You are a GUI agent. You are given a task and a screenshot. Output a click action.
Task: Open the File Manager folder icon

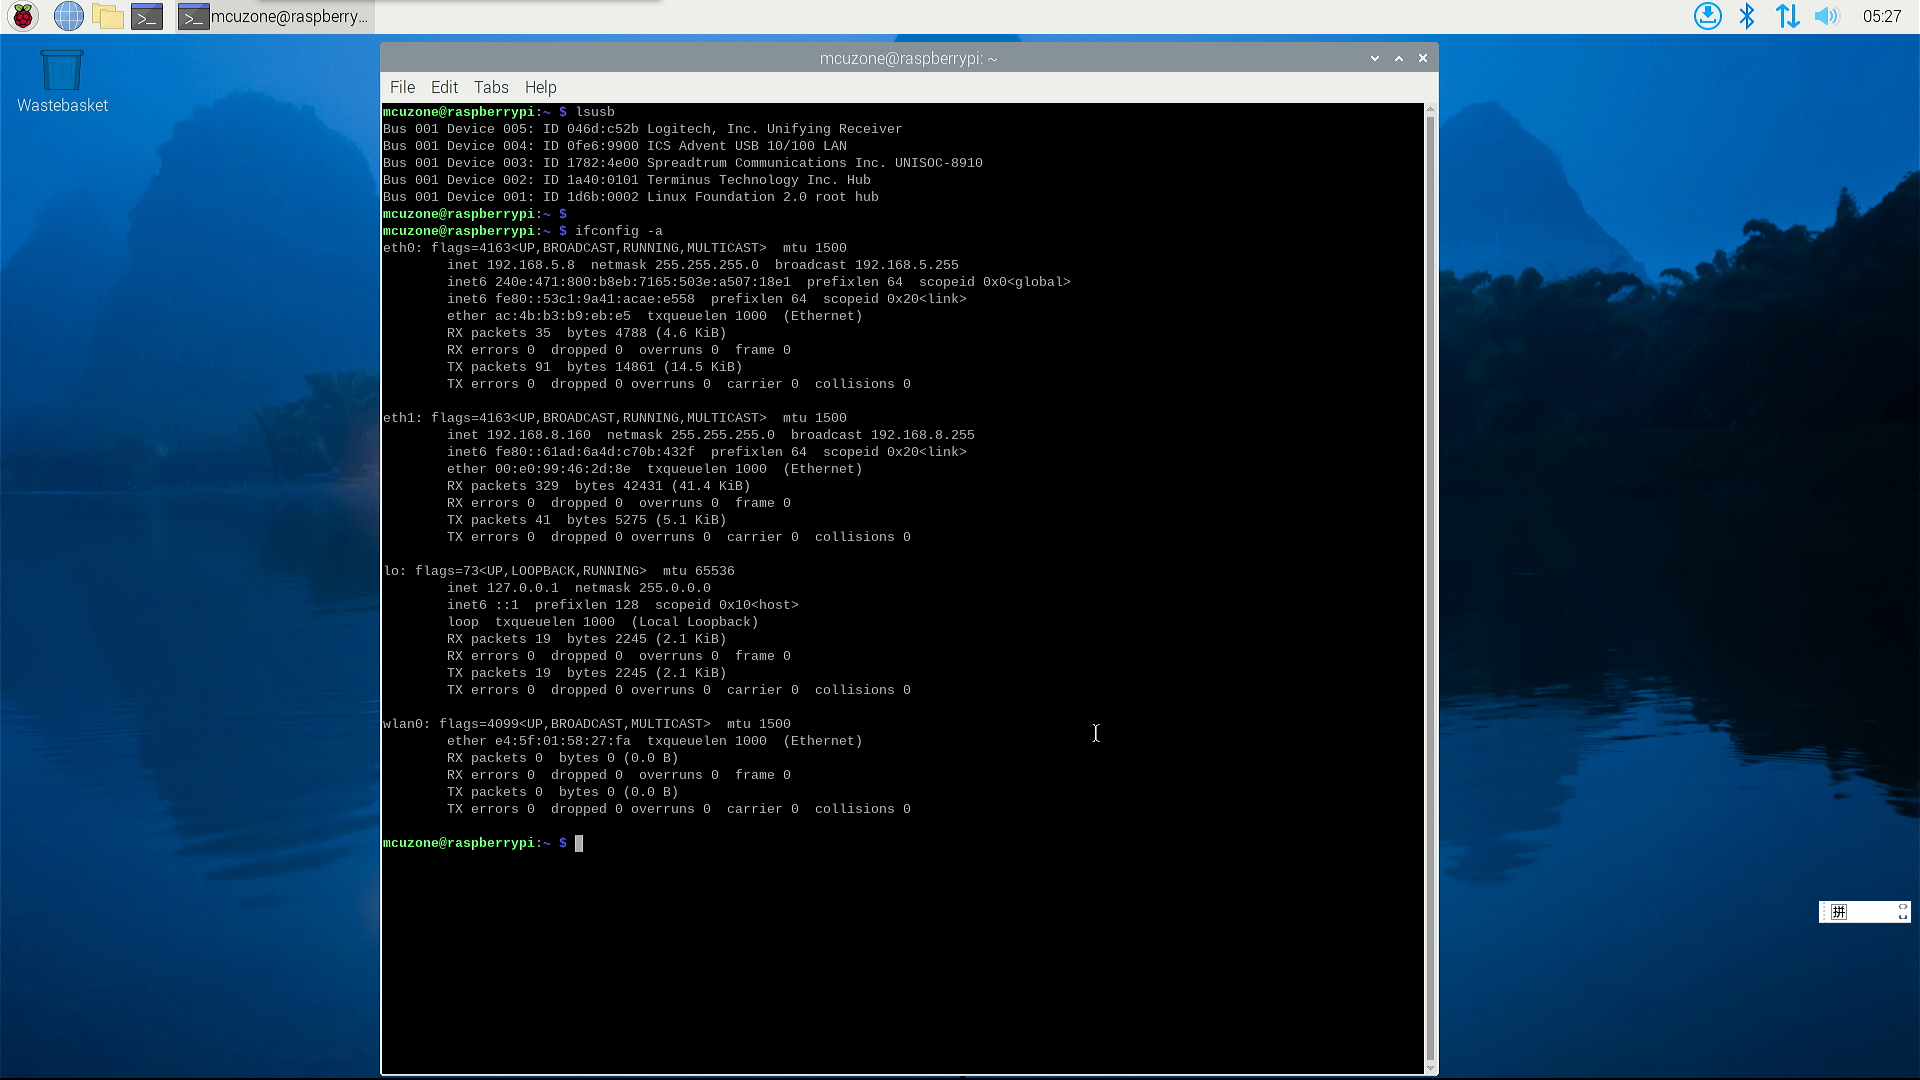pyautogui.click(x=107, y=16)
